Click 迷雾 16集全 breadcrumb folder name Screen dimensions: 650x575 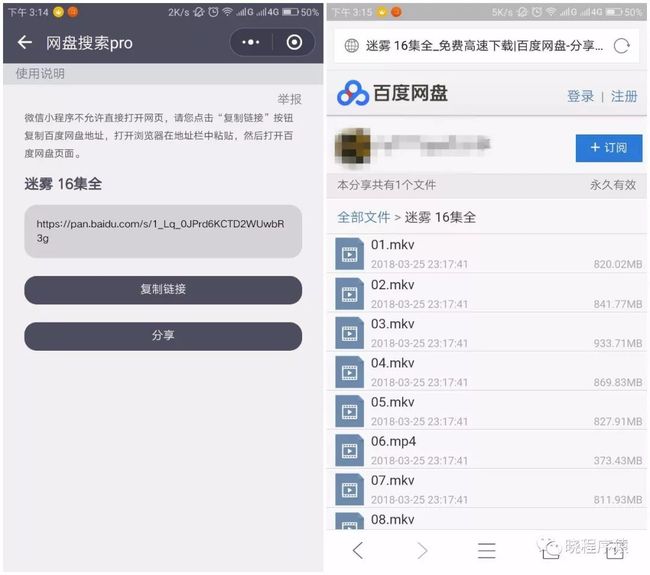tap(440, 217)
